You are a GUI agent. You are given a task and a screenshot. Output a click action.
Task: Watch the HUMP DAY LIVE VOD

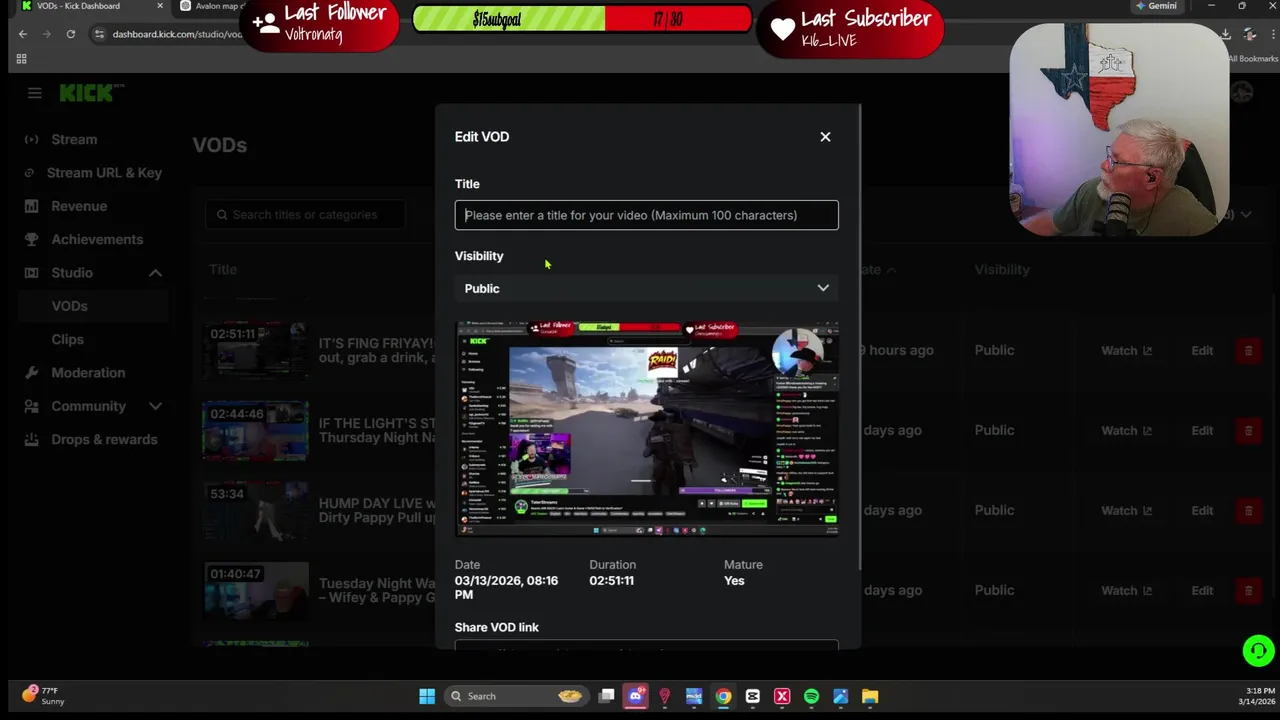1126,511
